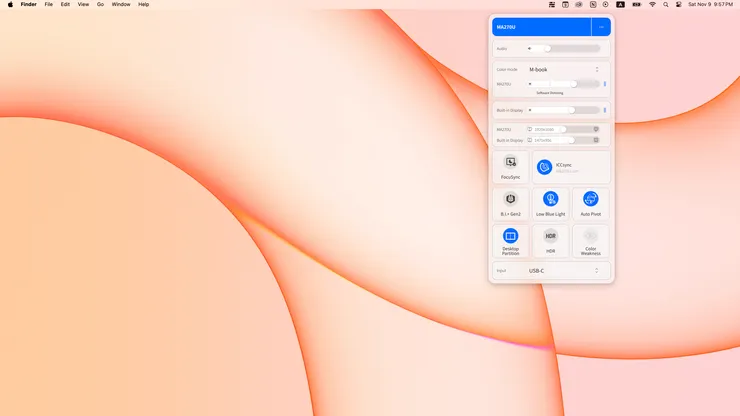
Task: Toggle HDR mode
Action: coord(550,241)
